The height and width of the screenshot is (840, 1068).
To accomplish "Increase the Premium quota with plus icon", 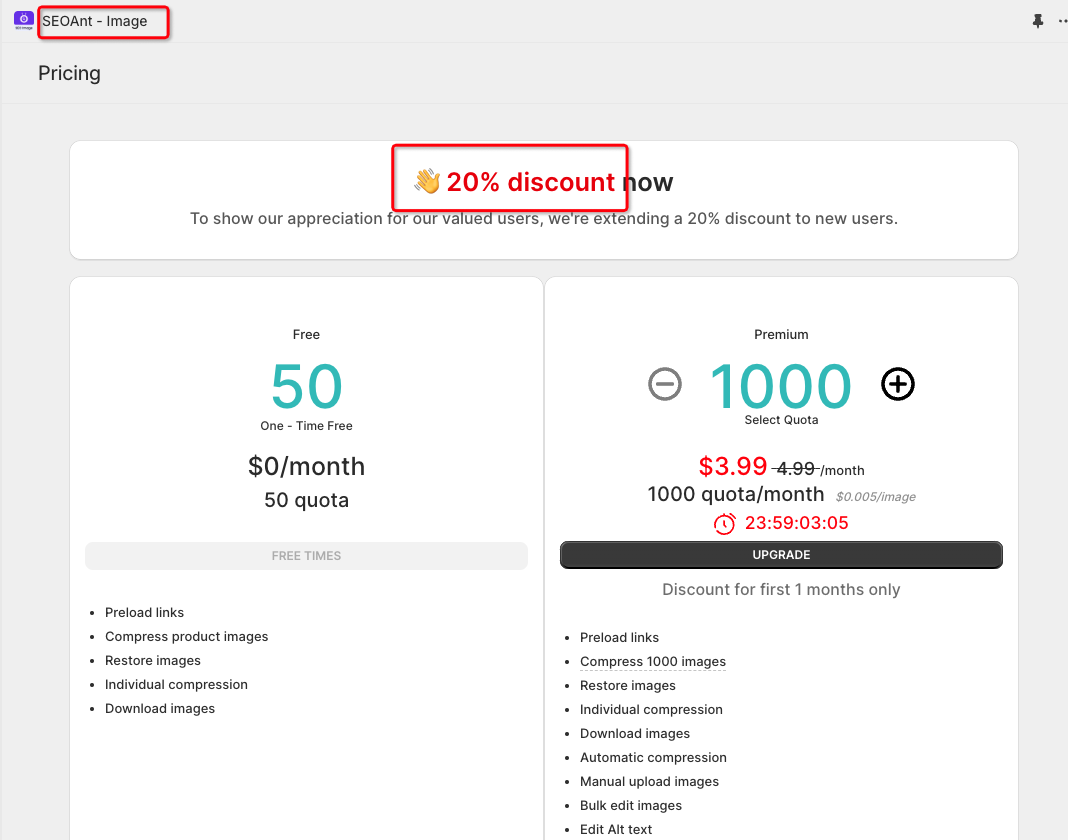I will (898, 384).
